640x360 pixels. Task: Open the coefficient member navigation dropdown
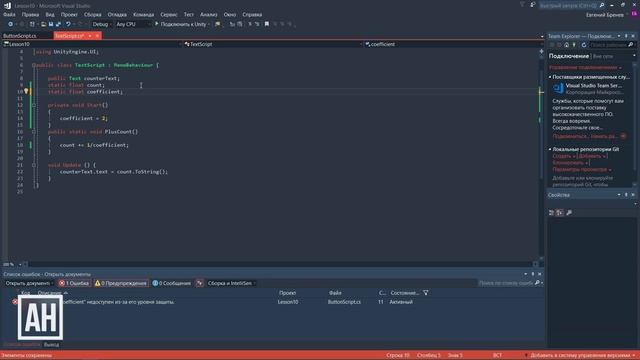[x=453, y=44]
